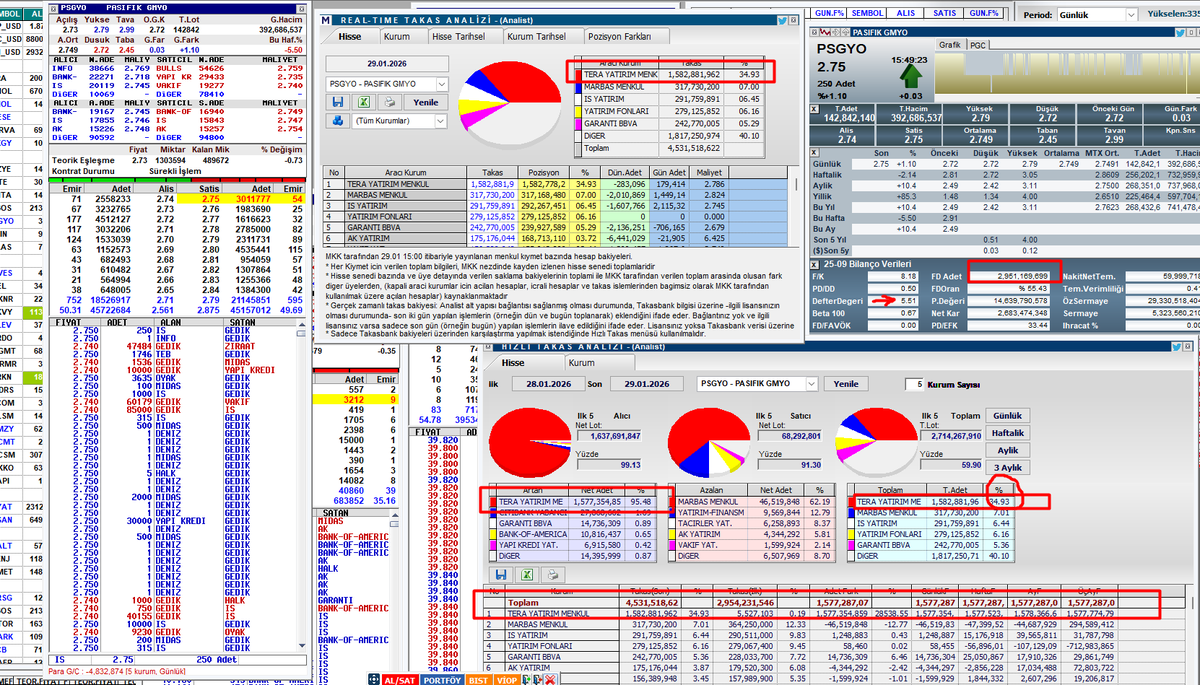This screenshot has height=685, width=1200.
Task: Open the Kurum Tarihsel tab
Action: coord(538,36)
